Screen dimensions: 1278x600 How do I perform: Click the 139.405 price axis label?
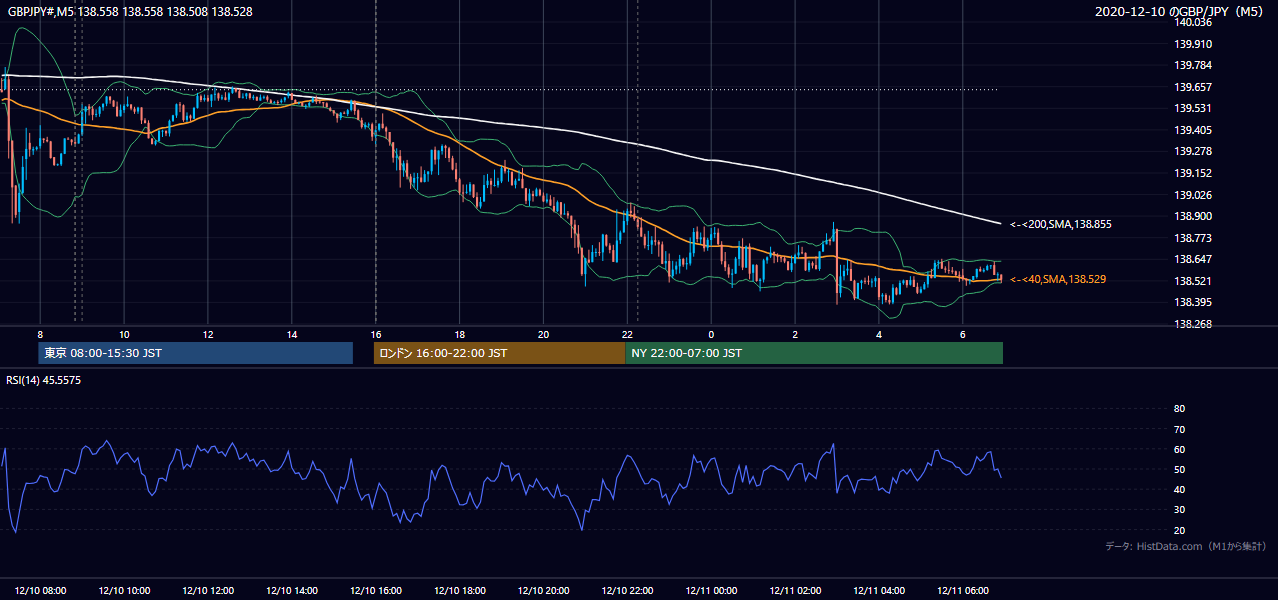pos(1194,130)
